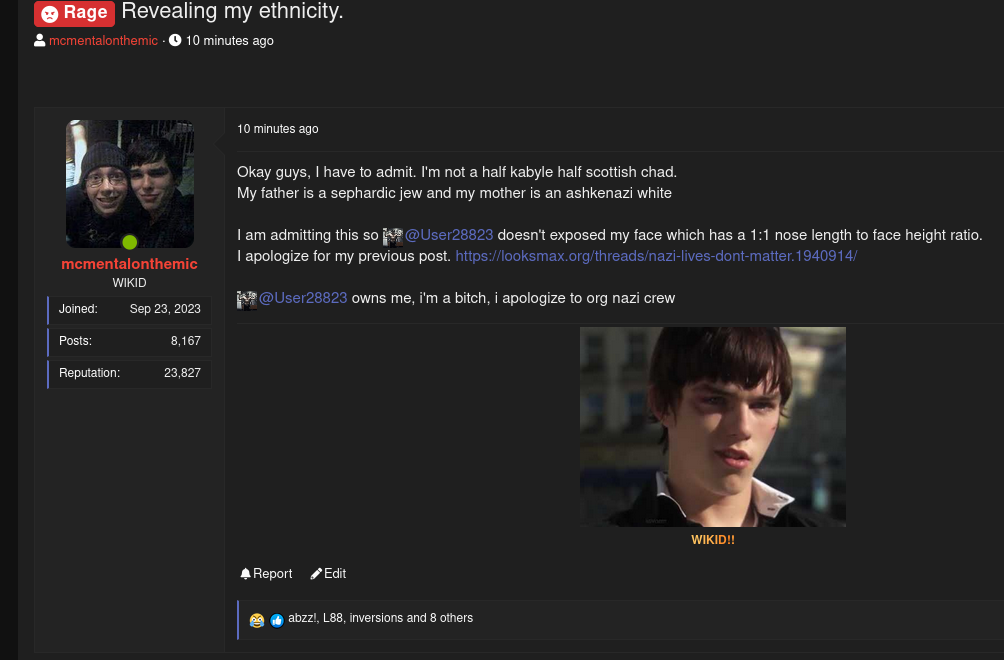Click the signature image in the post
The height and width of the screenshot is (660, 1004).
pos(713,427)
